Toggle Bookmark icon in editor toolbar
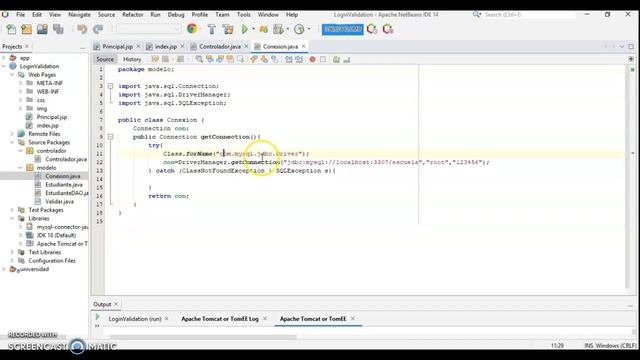640x360 pixels. click(275, 59)
